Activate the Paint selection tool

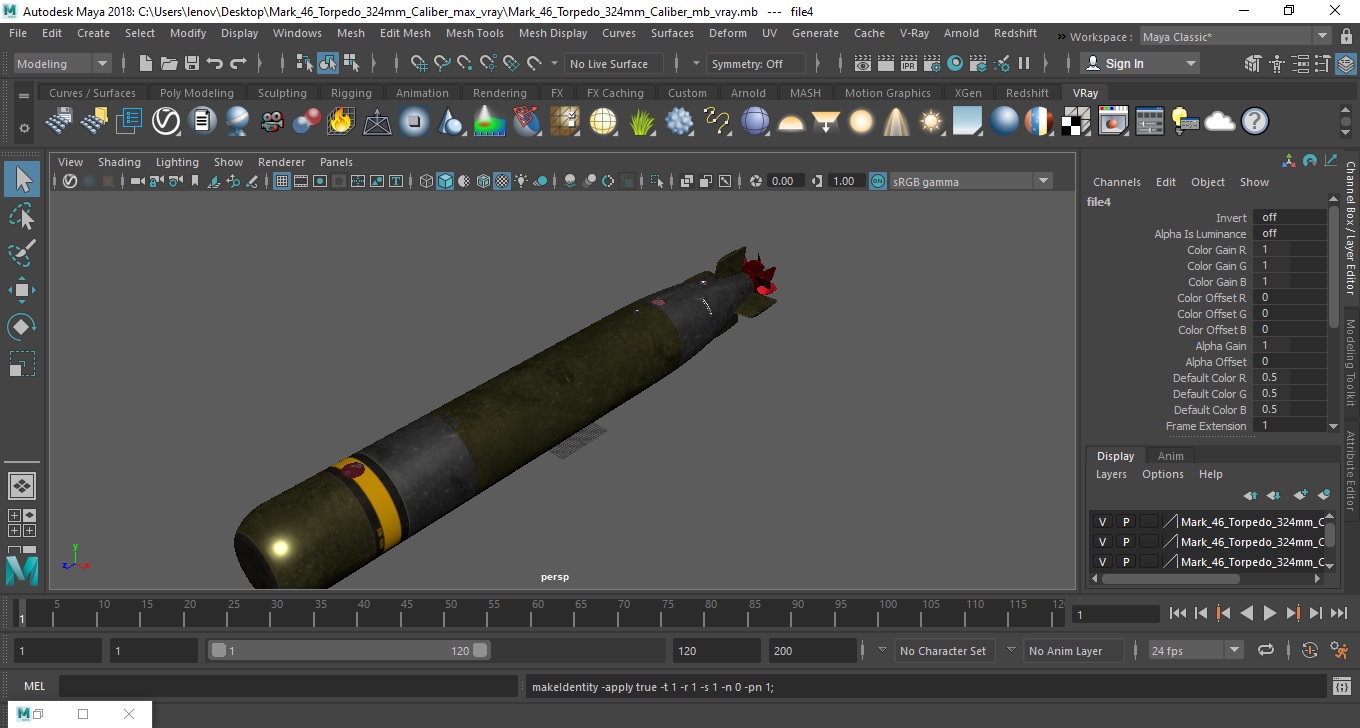(22, 253)
